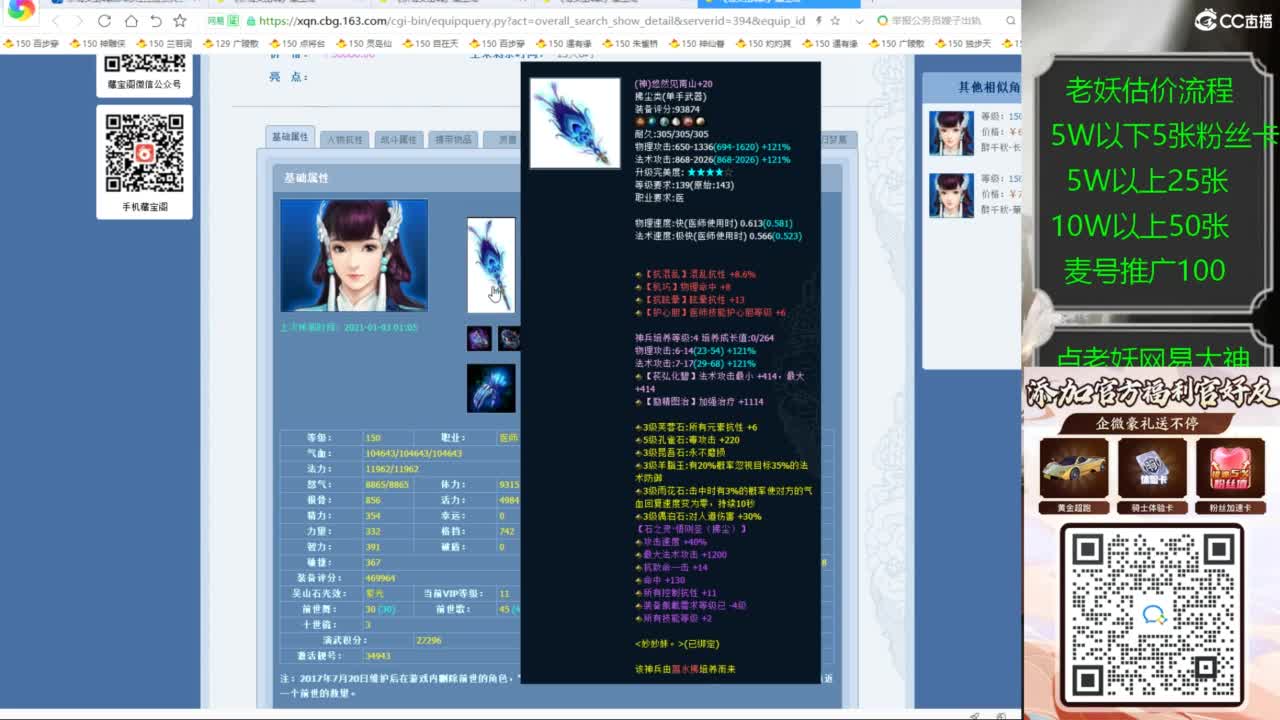Open the bookmark '150 朱雀桥'

[x=631, y=44]
